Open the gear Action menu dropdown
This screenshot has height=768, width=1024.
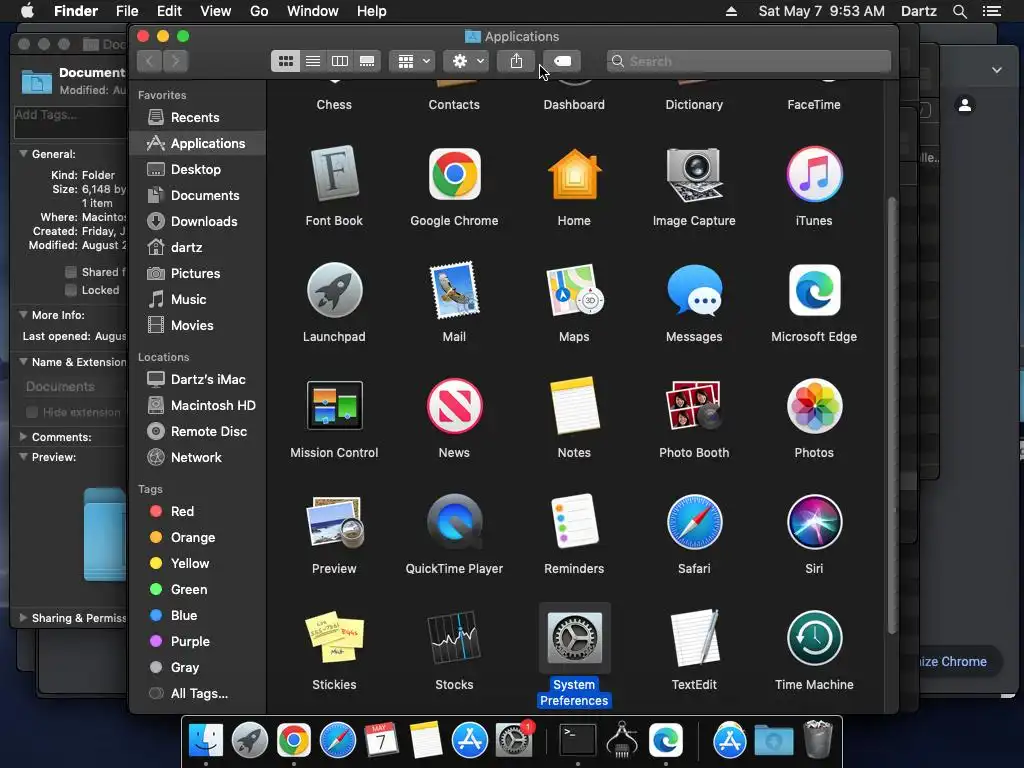[x=466, y=61]
